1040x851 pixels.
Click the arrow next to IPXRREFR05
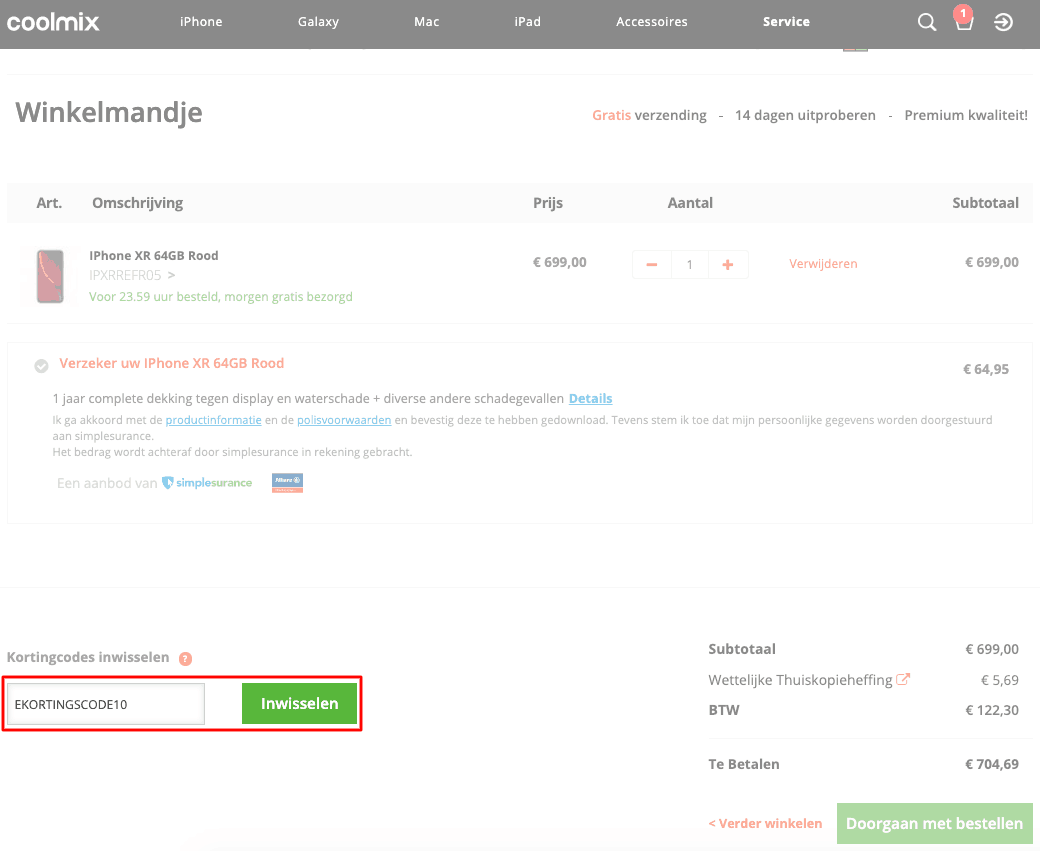[x=171, y=275]
